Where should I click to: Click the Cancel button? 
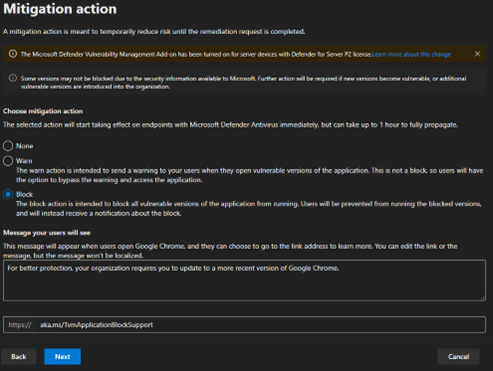pos(458,357)
